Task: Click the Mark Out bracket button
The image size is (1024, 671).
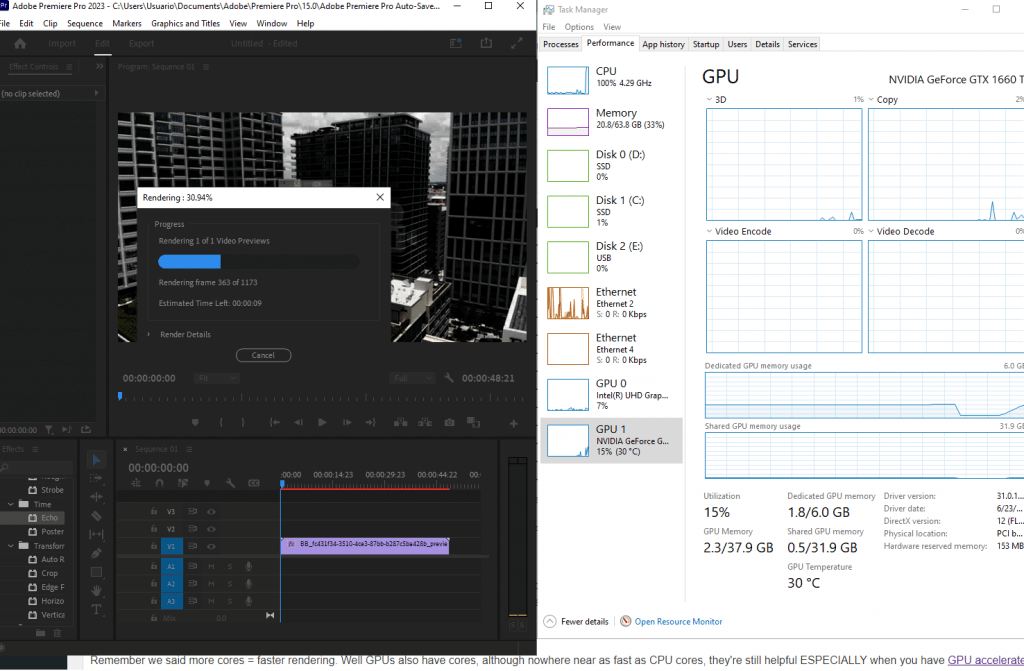Action: (243, 423)
